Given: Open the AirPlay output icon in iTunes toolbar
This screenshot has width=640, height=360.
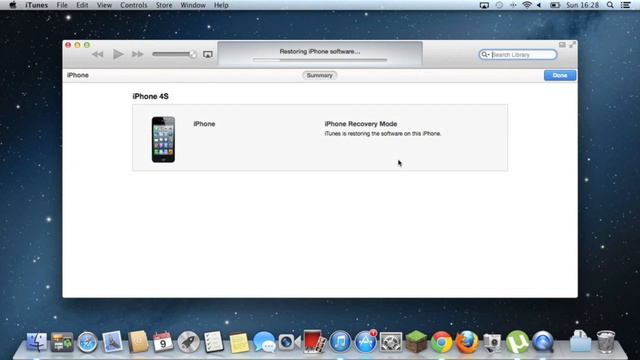Looking at the screenshot, I should 208,54.
